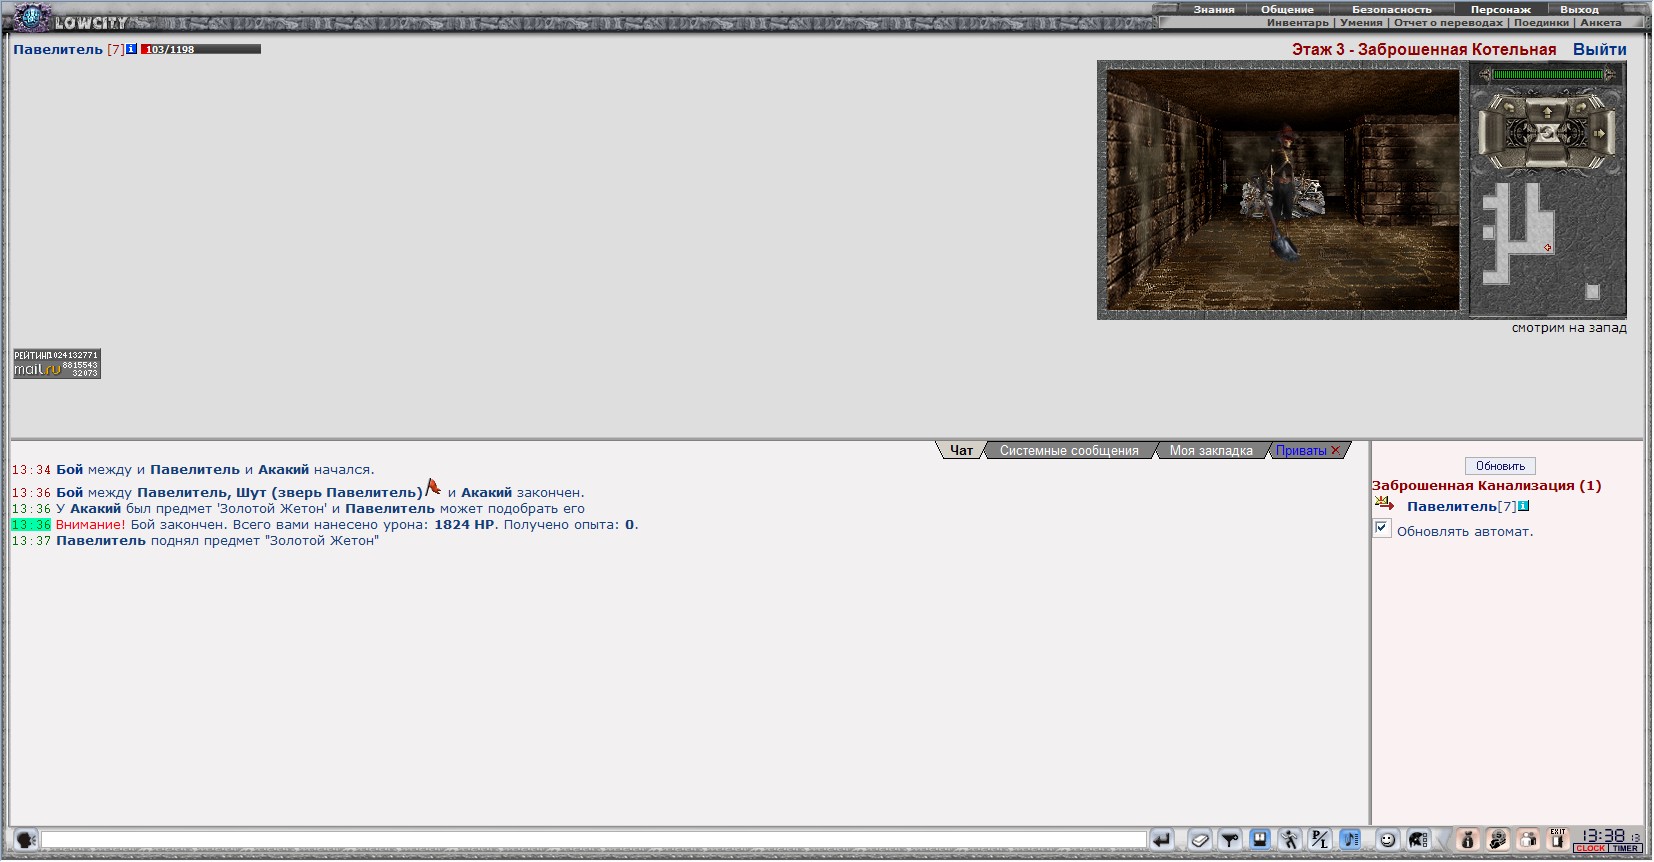The image size is (1654, 862).
Task: Click the Павелитель name at top left
Action: click(x=58, y=49)
